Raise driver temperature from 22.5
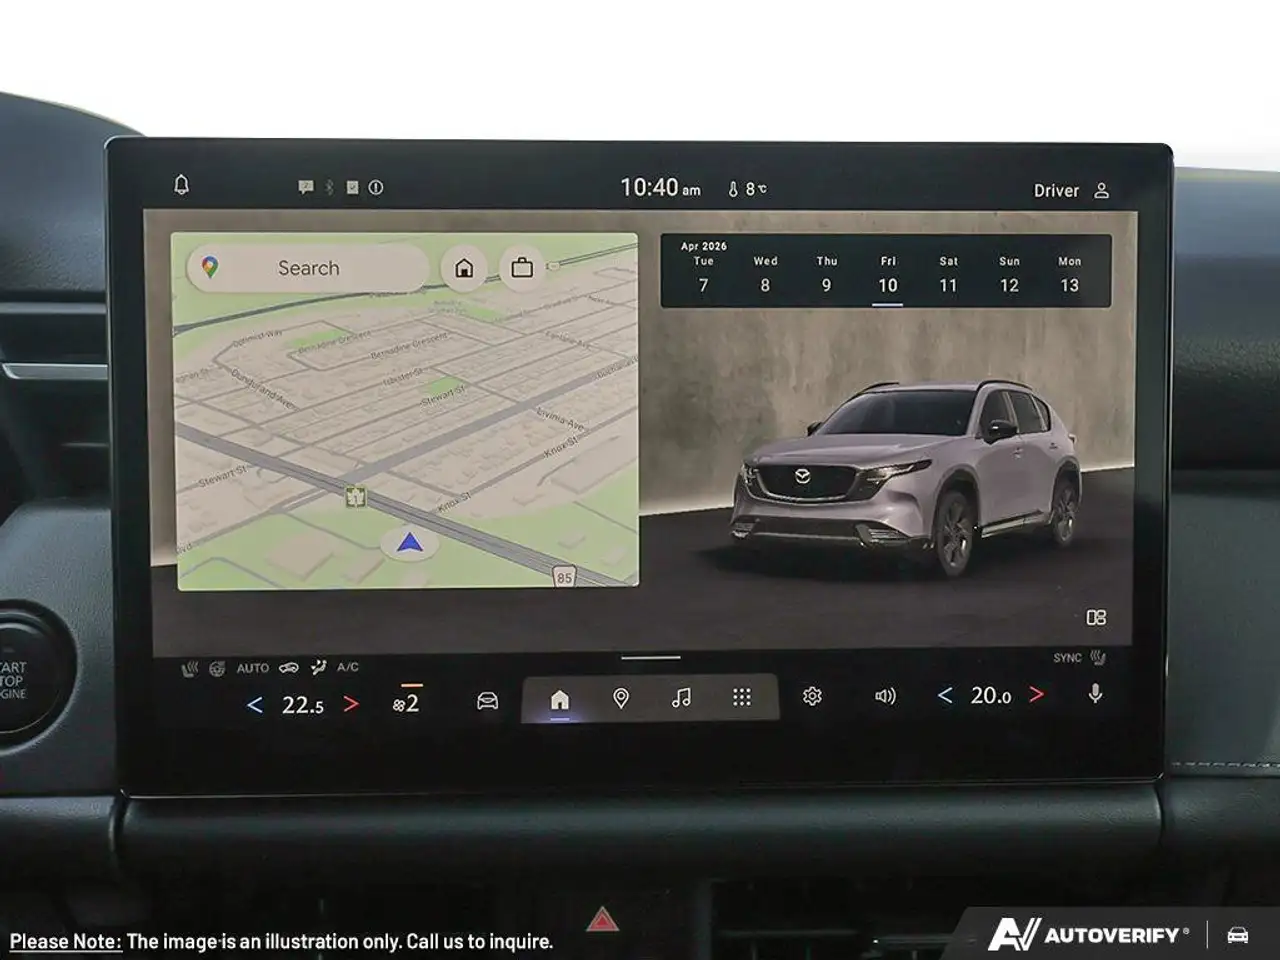 click(351, 704)
